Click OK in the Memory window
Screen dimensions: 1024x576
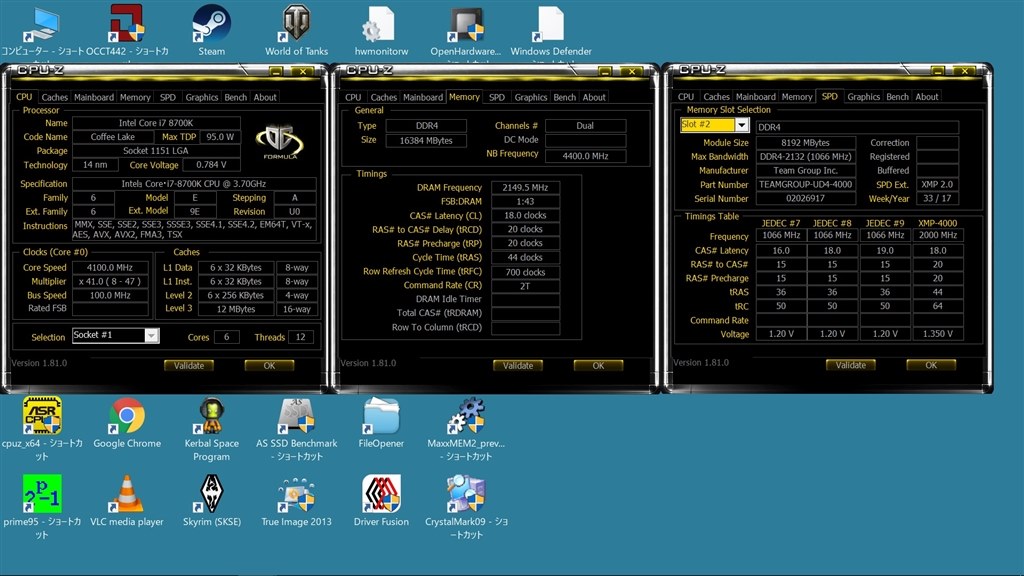(x=598, y=366)
